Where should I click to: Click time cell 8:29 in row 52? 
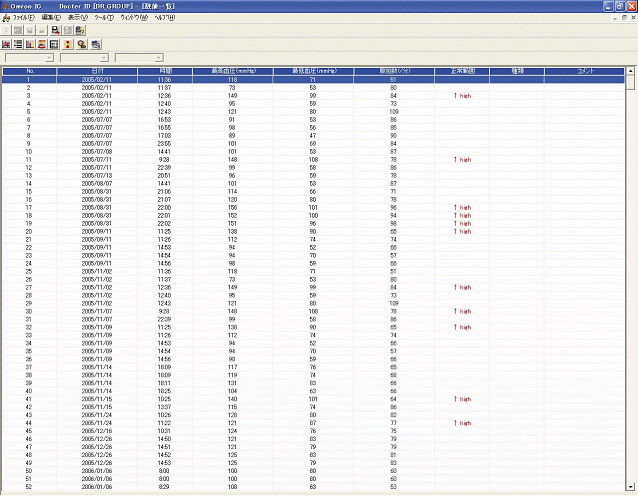[164, 487]
